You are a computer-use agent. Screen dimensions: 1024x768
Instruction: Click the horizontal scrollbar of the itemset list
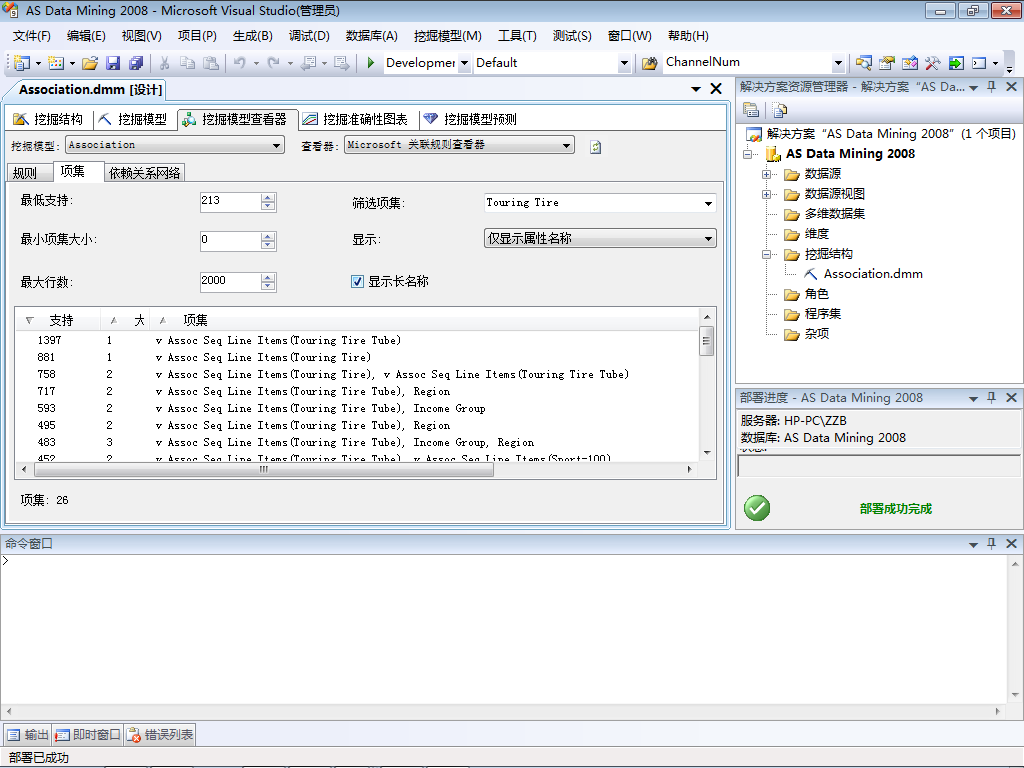pos(357,469)
